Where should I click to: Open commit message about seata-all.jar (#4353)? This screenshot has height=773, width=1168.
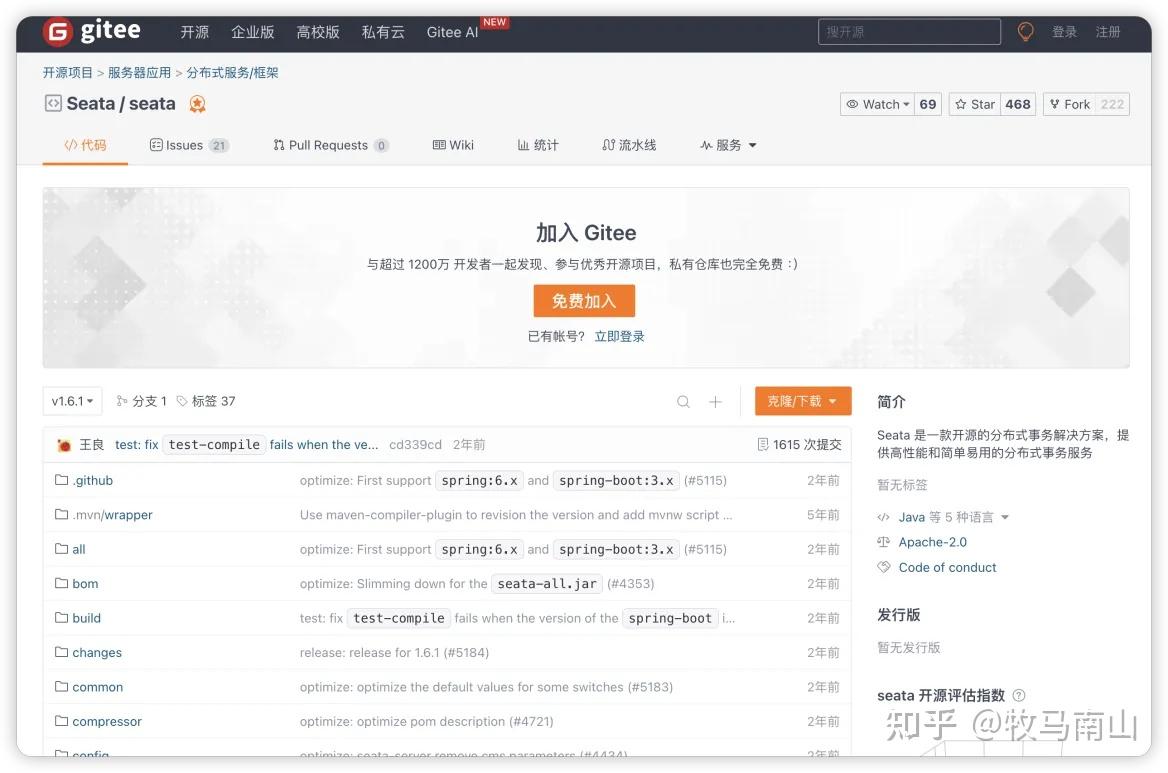click(x=477, y=584)
